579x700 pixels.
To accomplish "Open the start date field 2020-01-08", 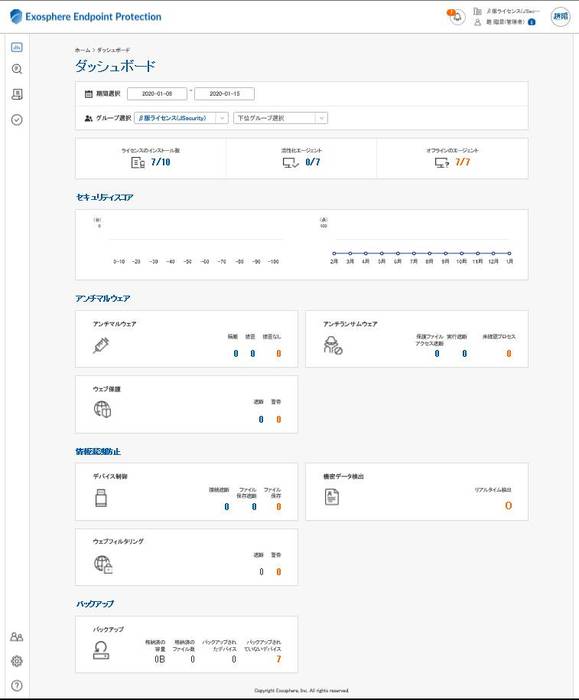I will coord(157,94).
